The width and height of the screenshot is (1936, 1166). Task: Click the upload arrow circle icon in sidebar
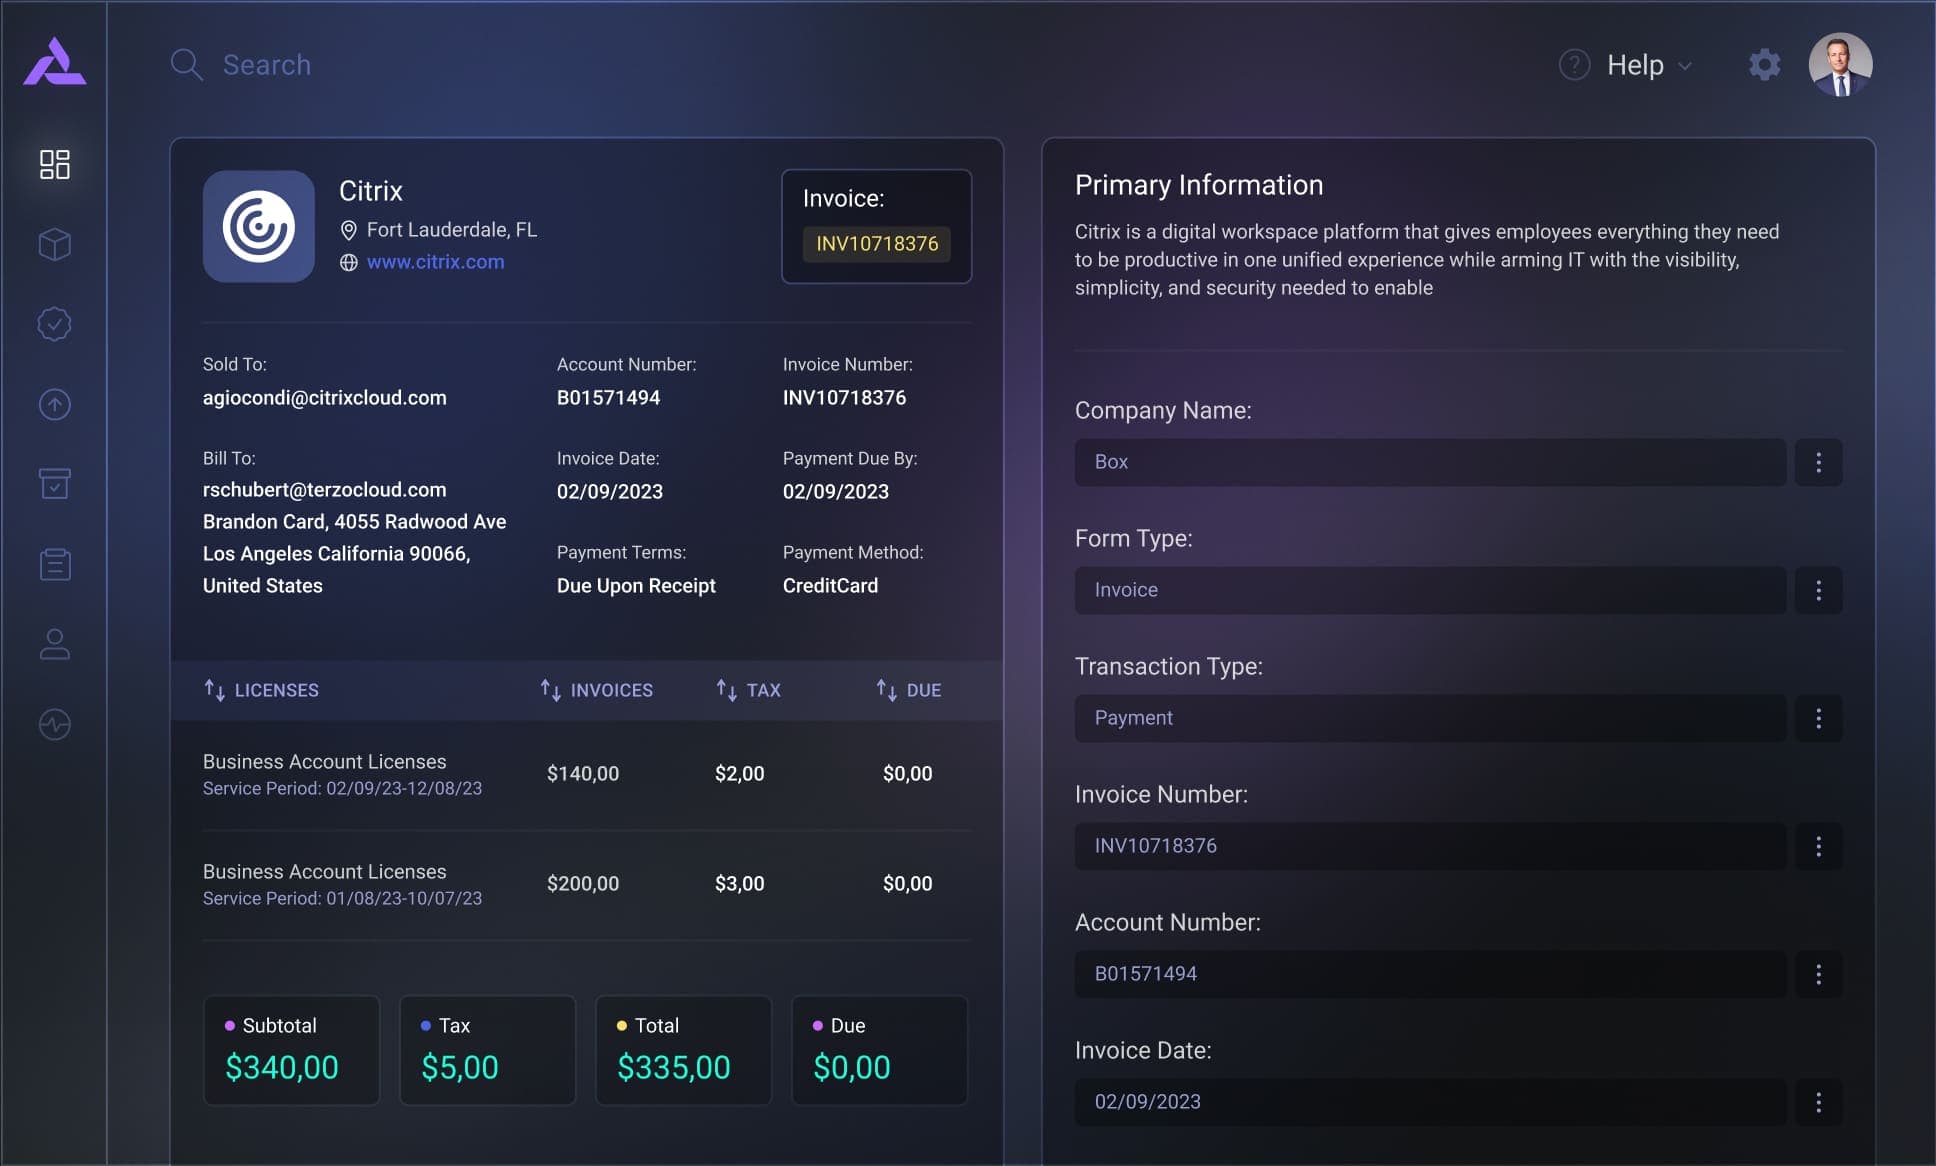click(x=54, y=404)
